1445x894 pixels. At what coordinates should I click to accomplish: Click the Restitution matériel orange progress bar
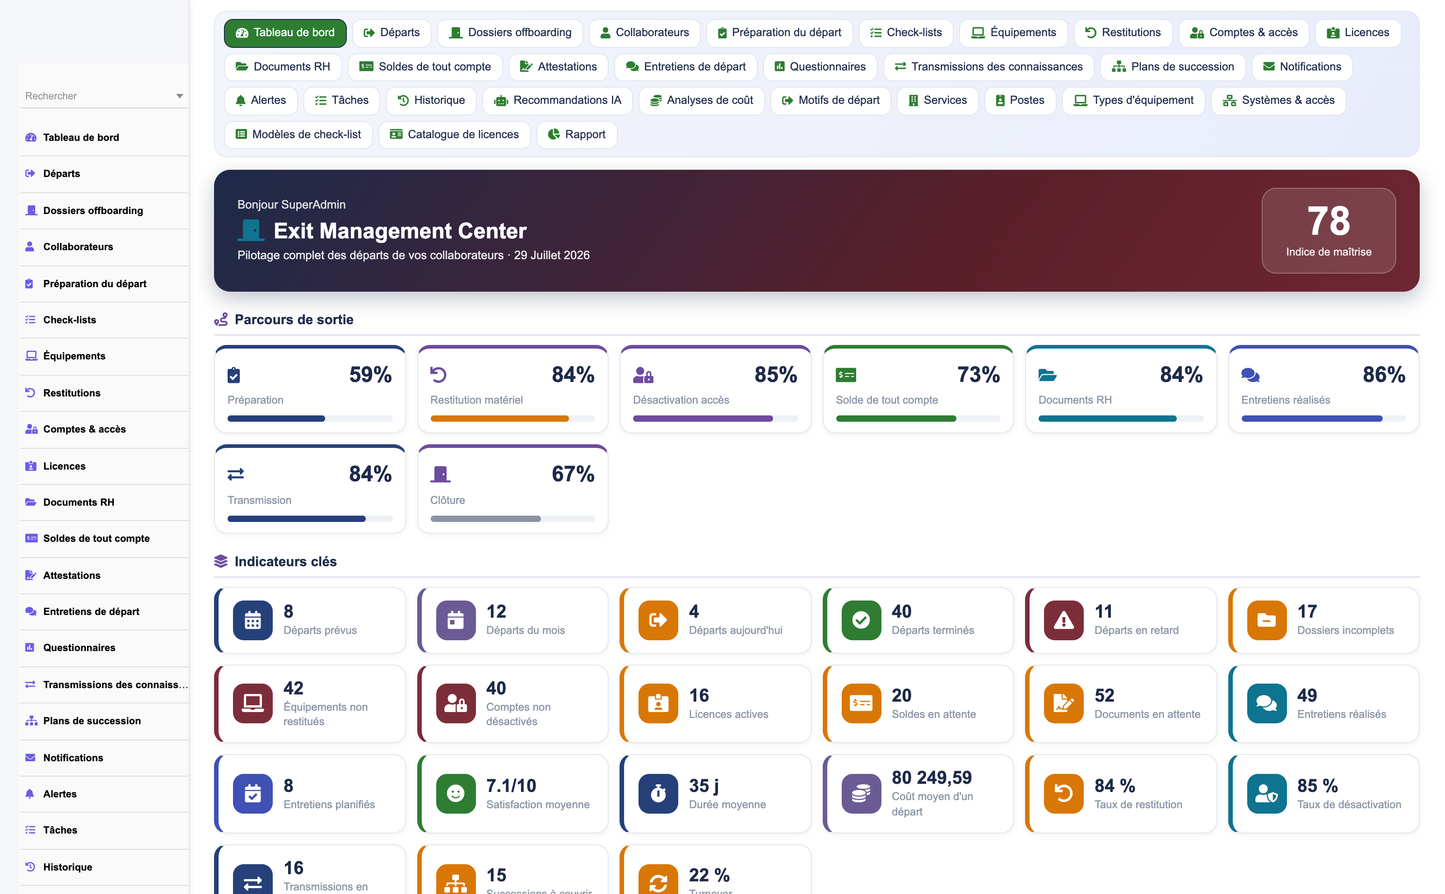coord(513,419)
